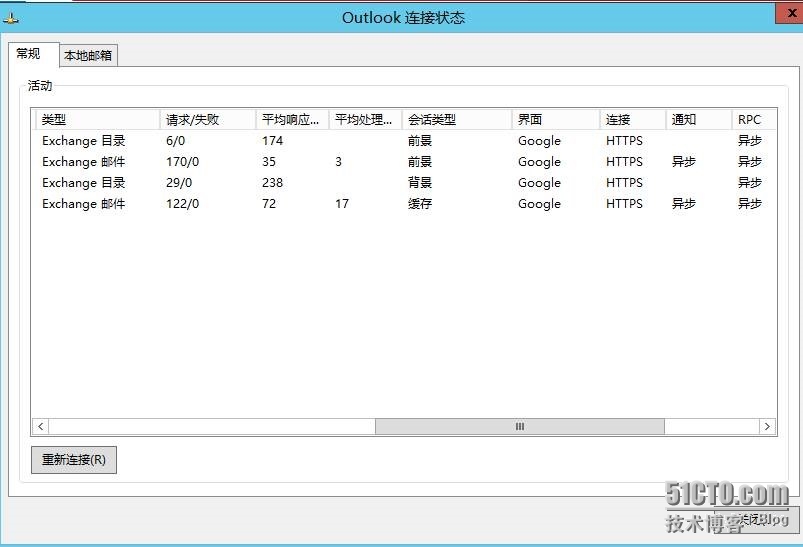Click 前景 in the 170/0 row
The image size is (803, 547).
click(x=420, y=162)
